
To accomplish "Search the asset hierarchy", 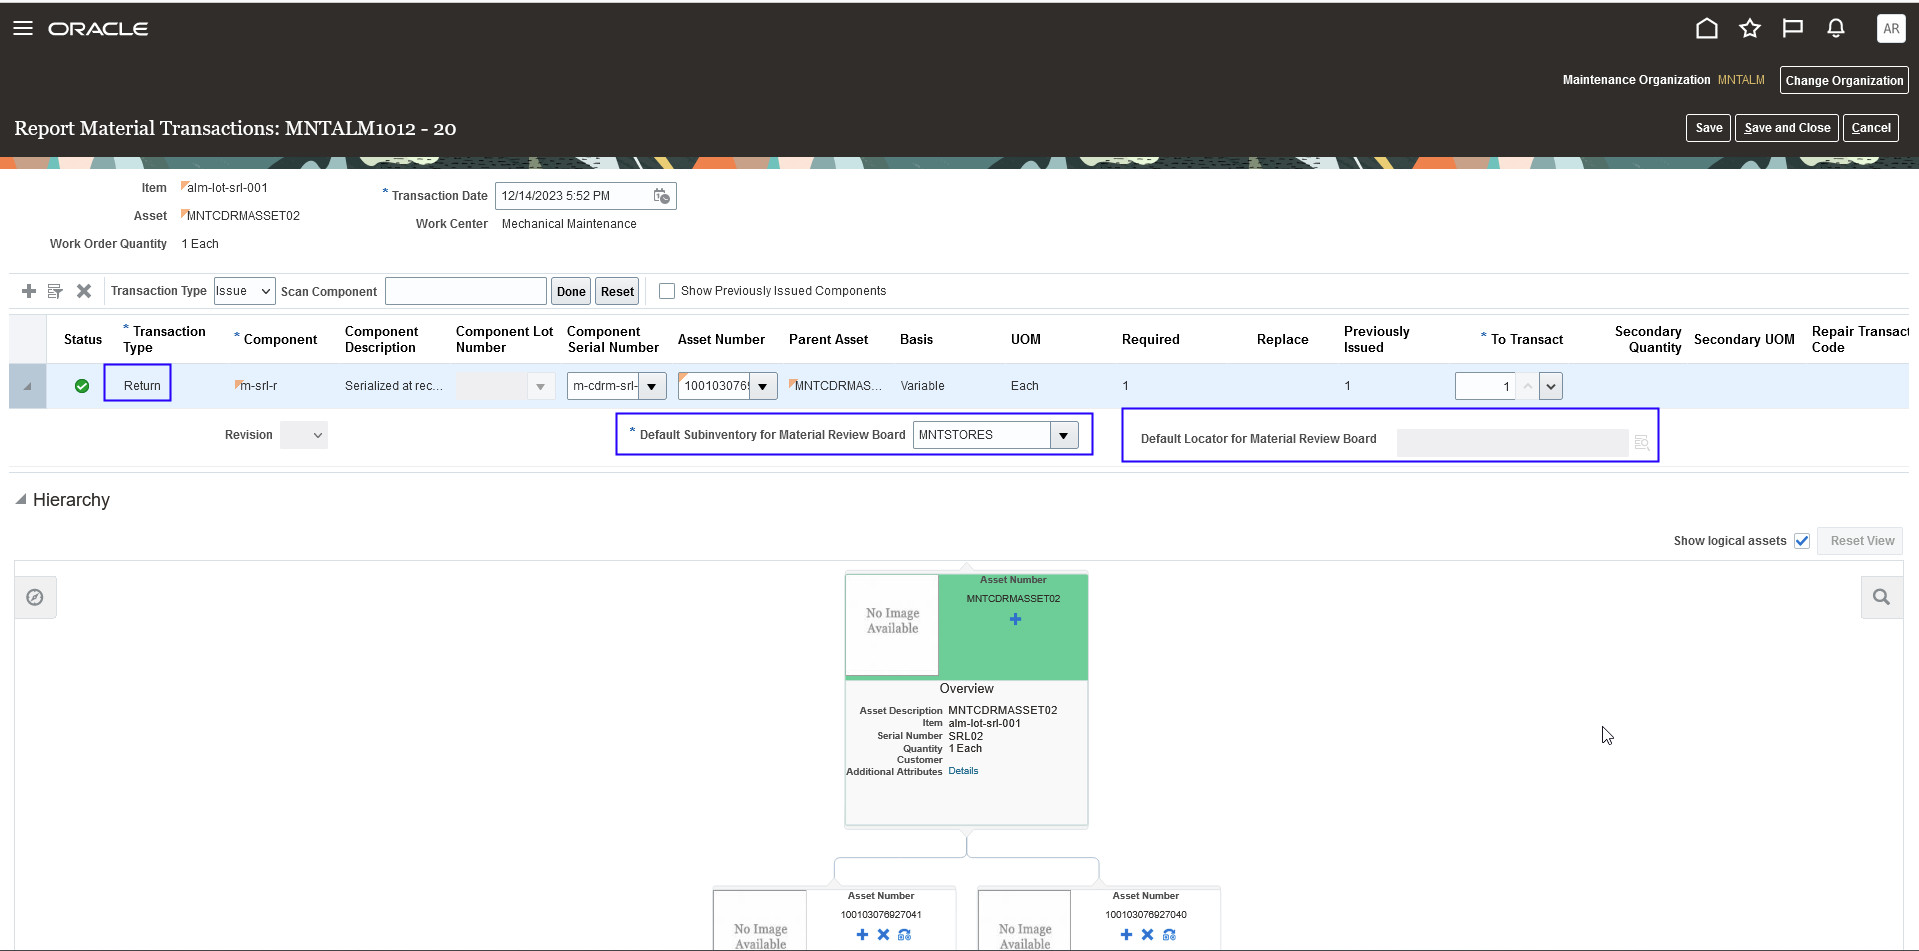I will [x=1881, y=597].
